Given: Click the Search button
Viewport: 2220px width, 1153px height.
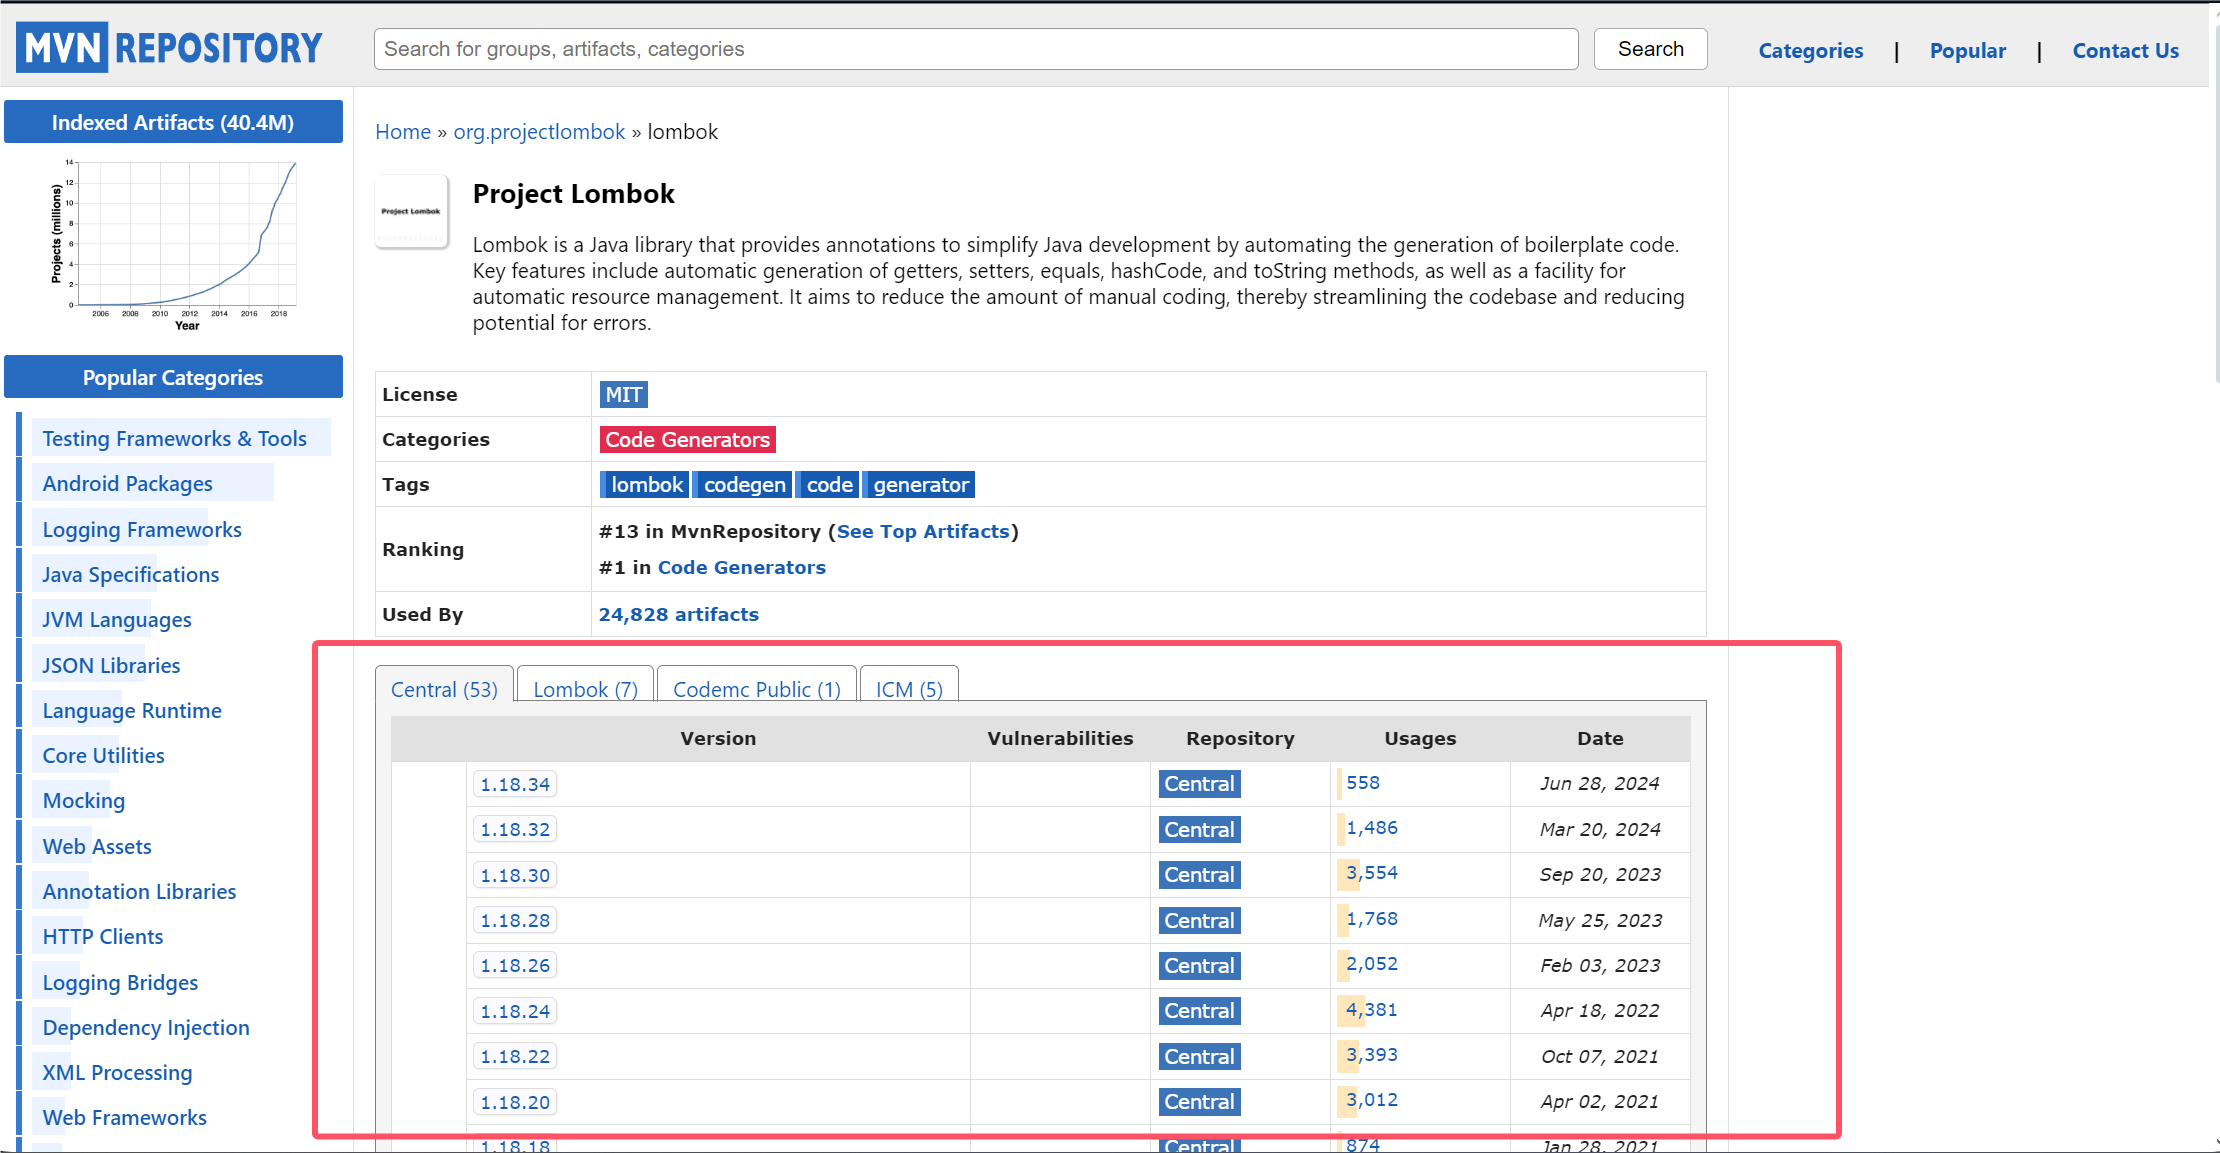Looking at the screenshot, I should (x=1650, y=49).
